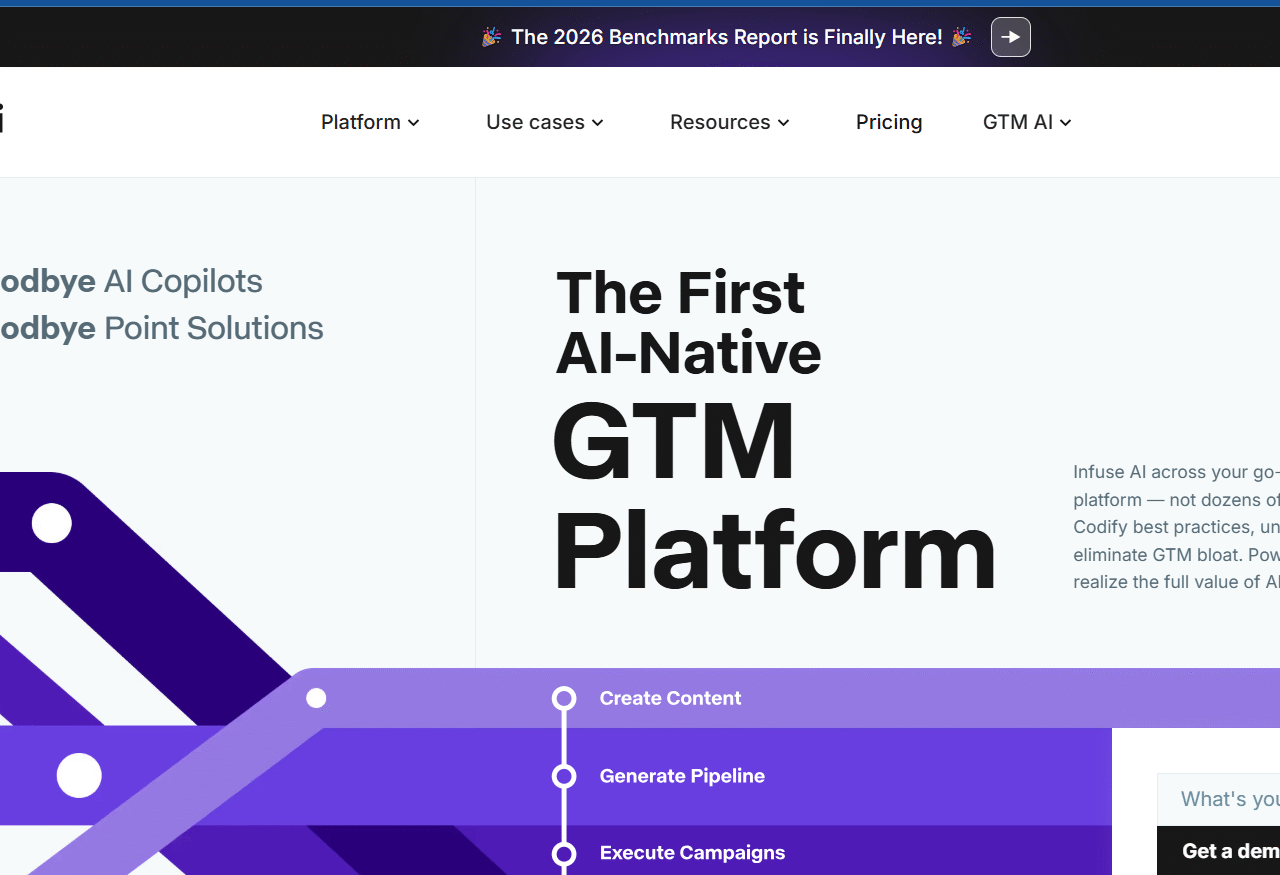Open the 2026 Benchmarks Report banner link
Image resolution: width=1280 pixels, height=875 pixels.
726,37
